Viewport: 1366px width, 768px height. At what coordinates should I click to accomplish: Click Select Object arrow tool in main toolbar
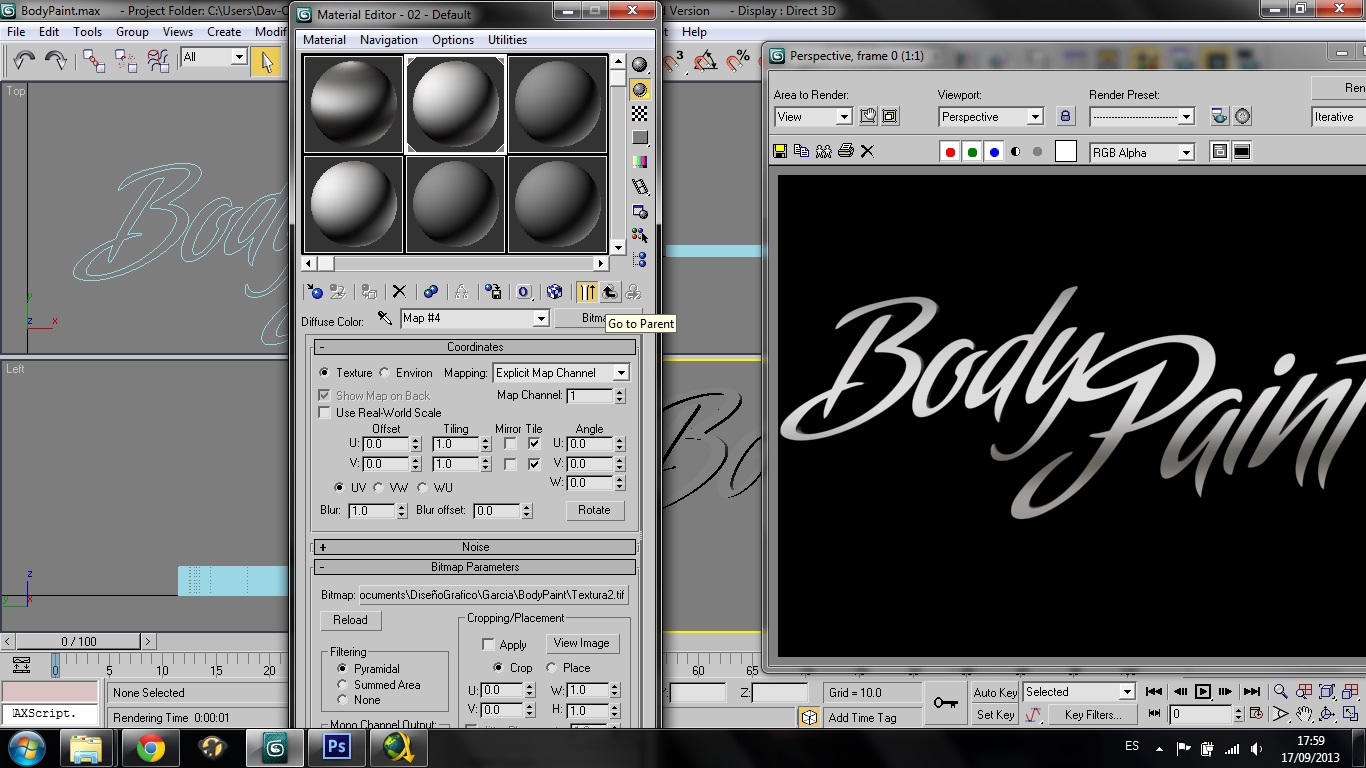tap(266, 61)
